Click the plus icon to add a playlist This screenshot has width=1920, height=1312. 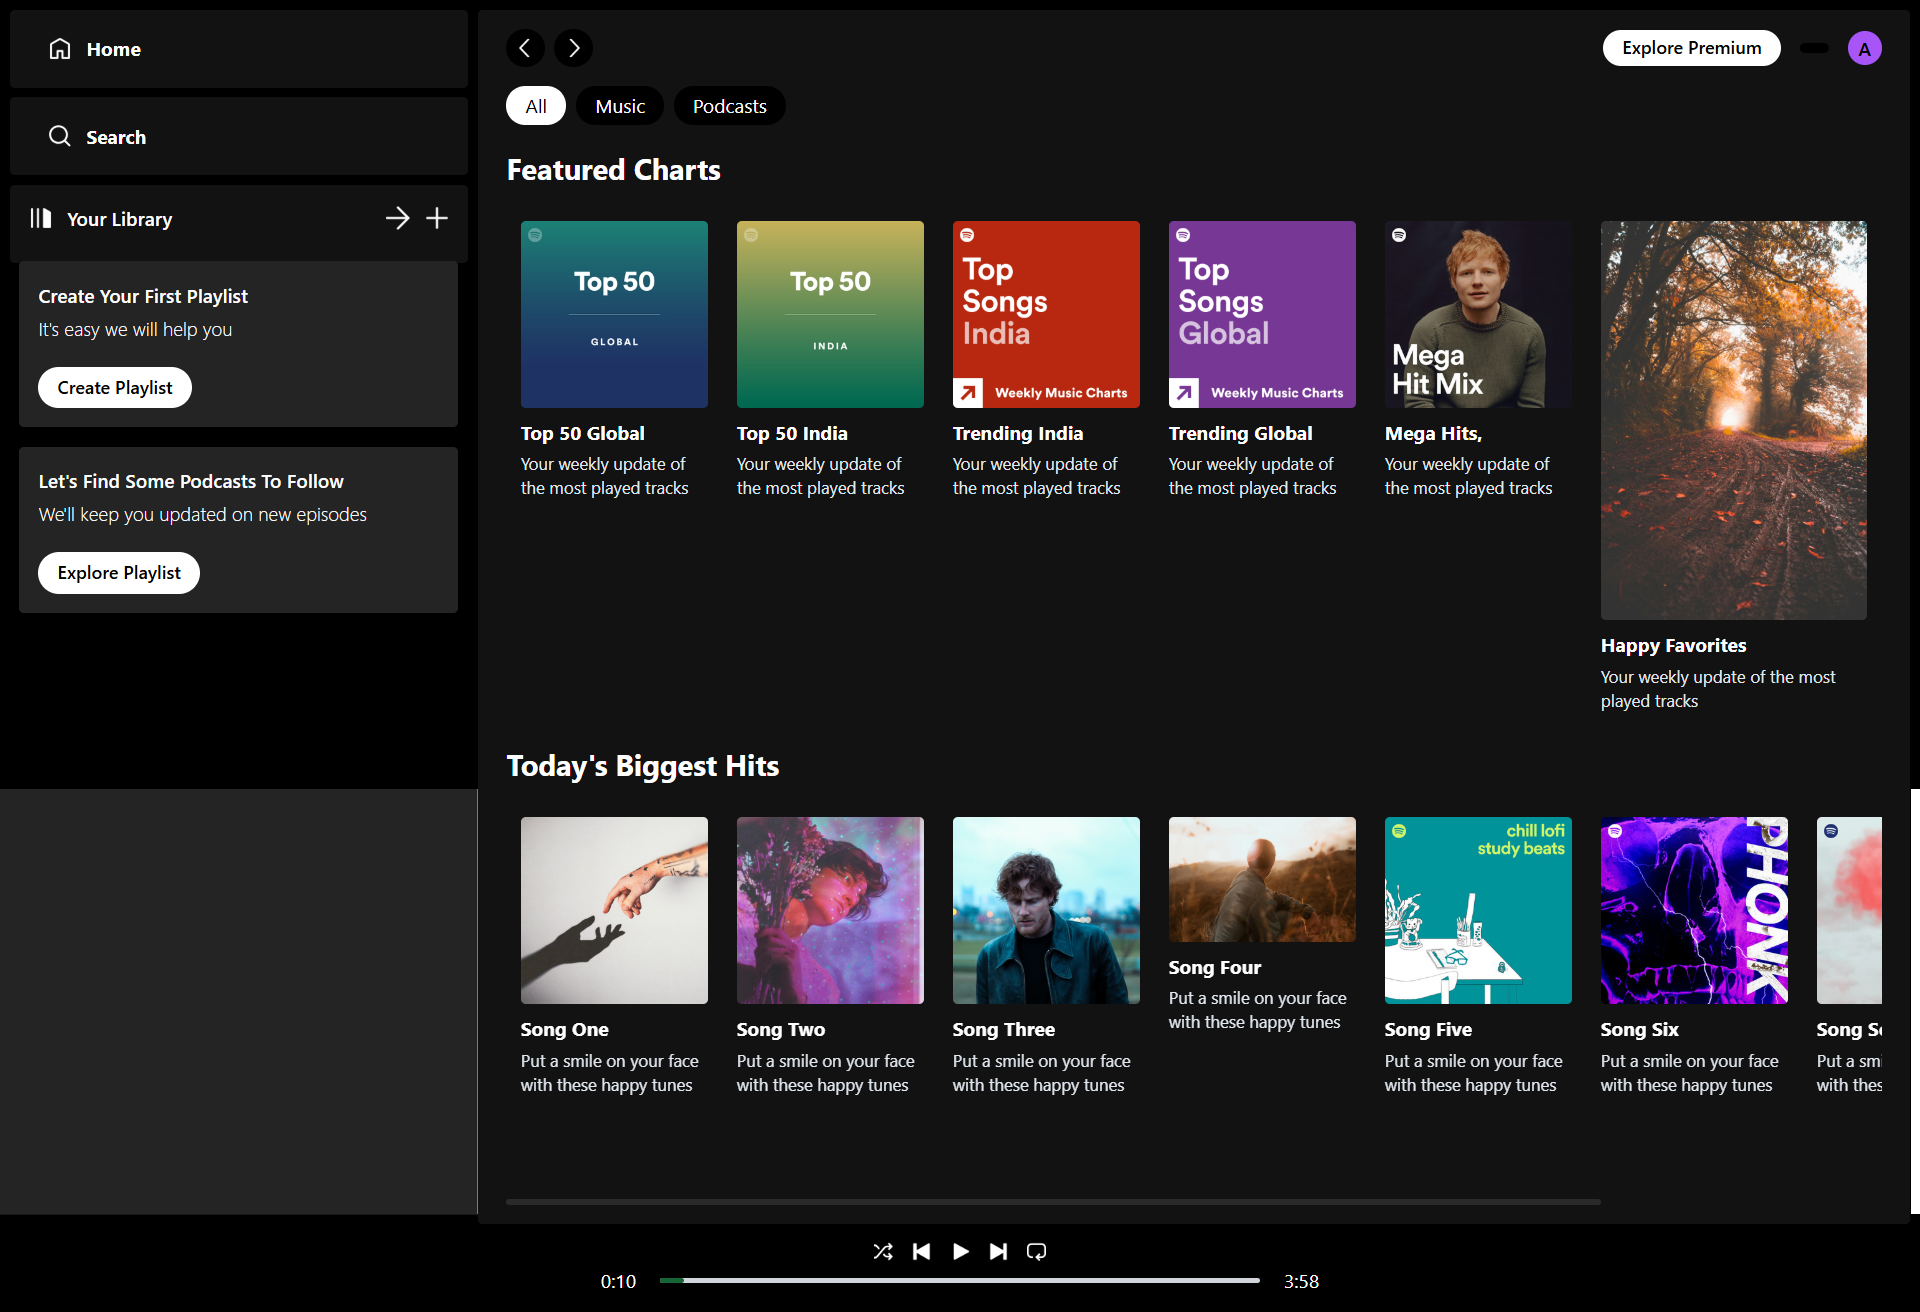point(437,218)
